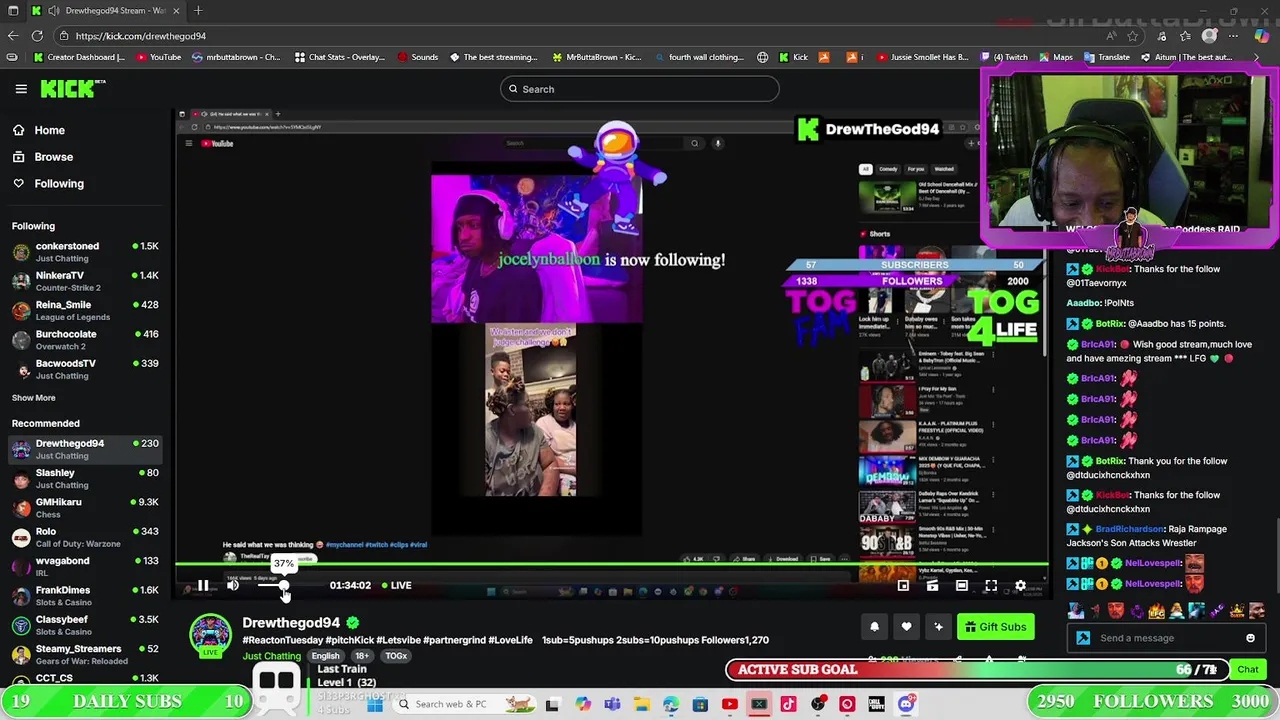This screenshot has width=1280, height=720.
Task: Select the TOGx tag
Action: pyautogui.click(x=396, y=656)
